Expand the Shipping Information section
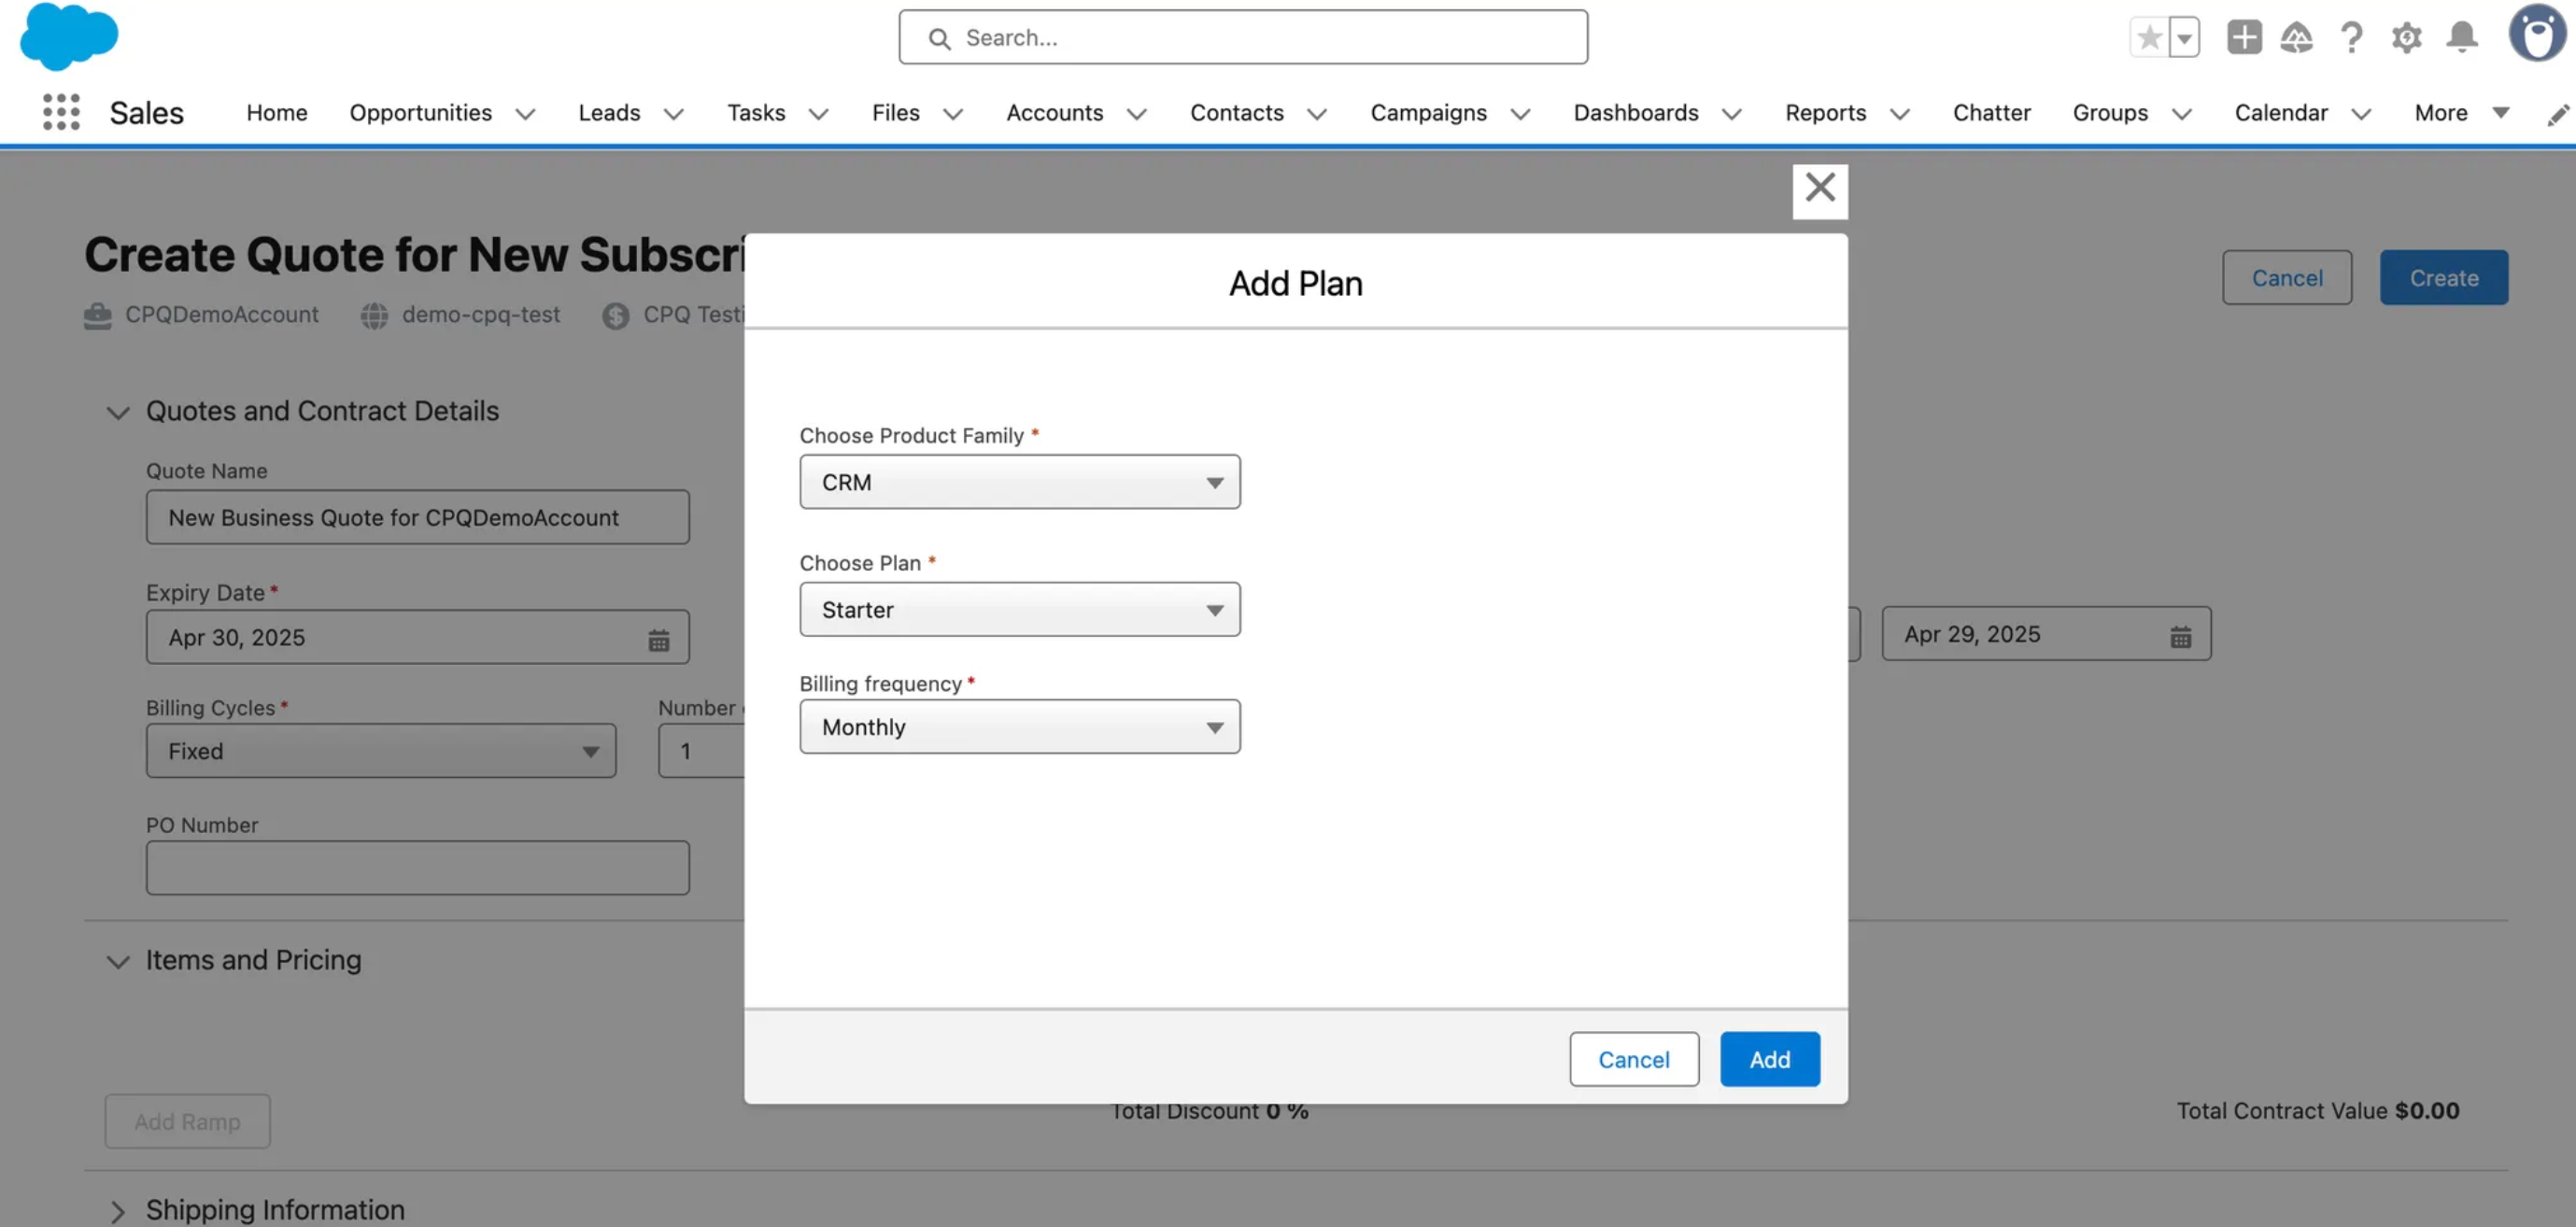Screen dimensions: 2576x1227 [x=117, y=1210]
